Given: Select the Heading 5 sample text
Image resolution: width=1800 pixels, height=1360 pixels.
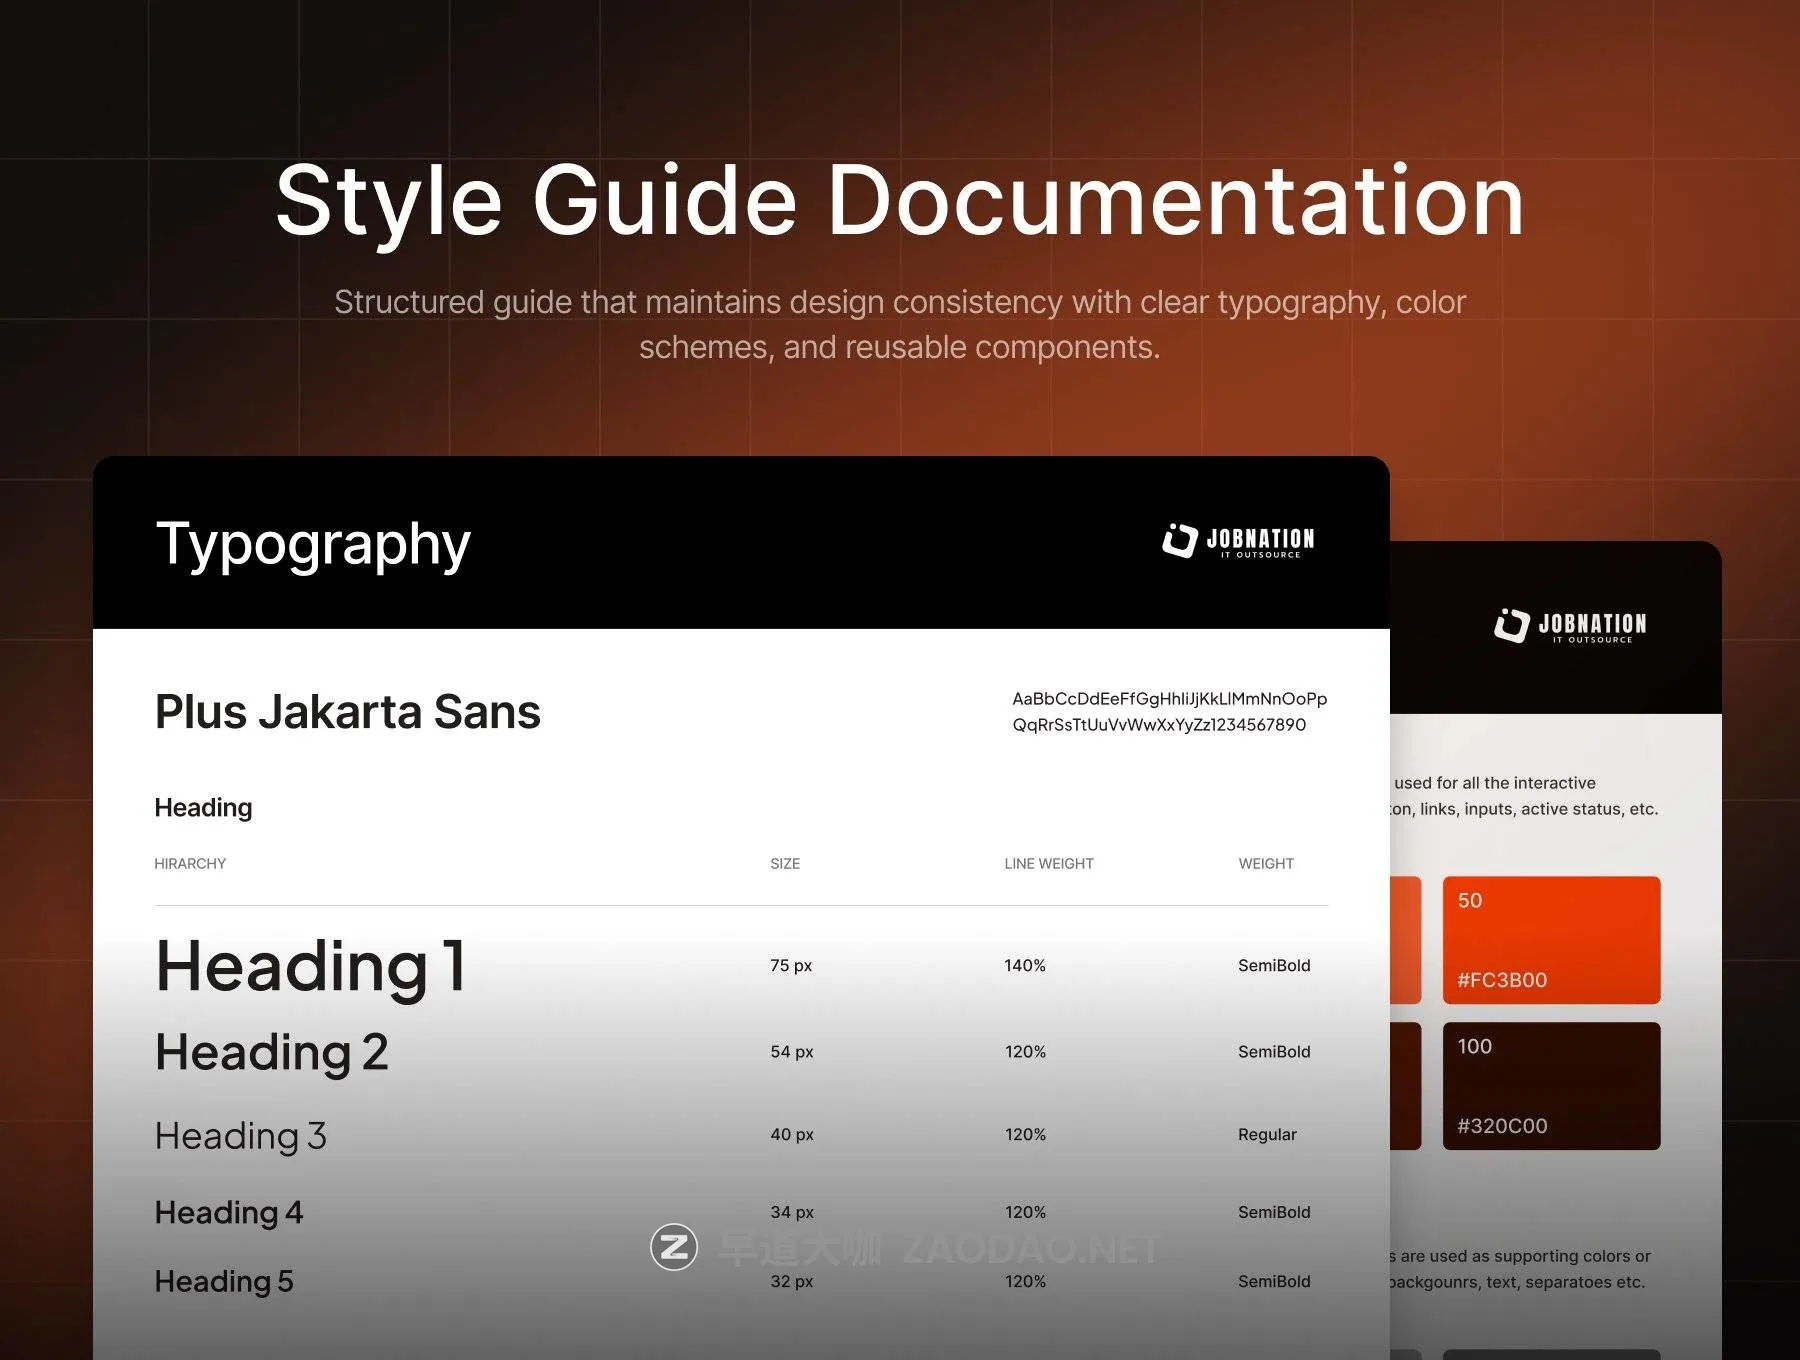Looking at the screenshot, I should click(x=224, y=1282).
